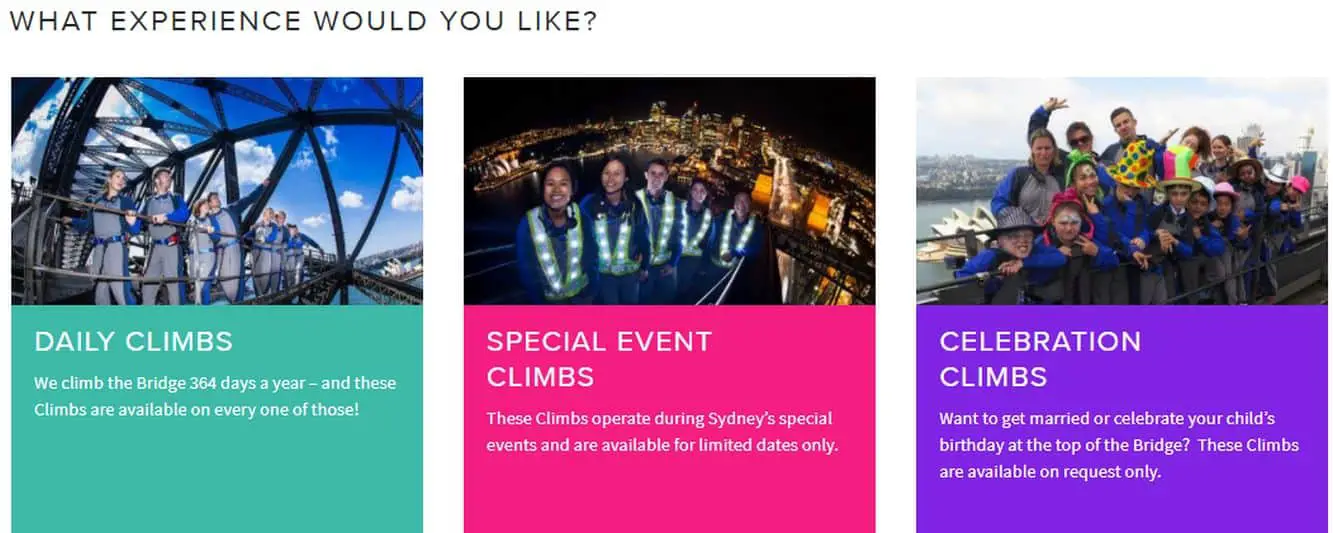
Task: Click the 'available for limited dates only' description
Action: [662, 432]
